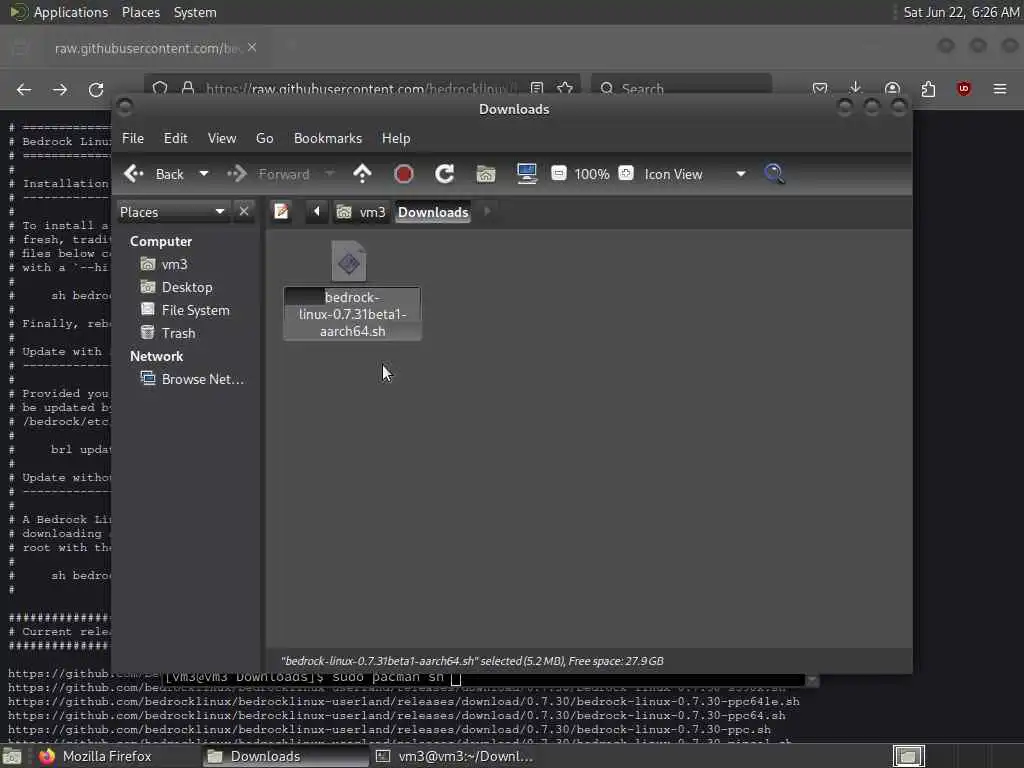Go to vm3 in the path bar

click(361, 212)
